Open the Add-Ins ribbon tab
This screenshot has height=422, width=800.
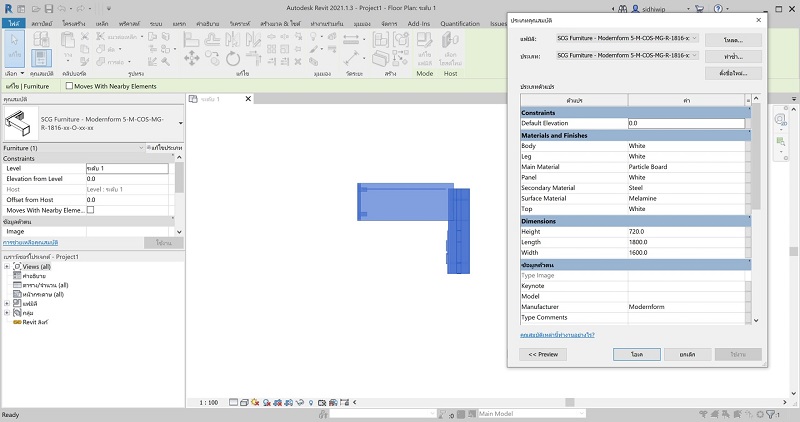(x=419, y=22)
